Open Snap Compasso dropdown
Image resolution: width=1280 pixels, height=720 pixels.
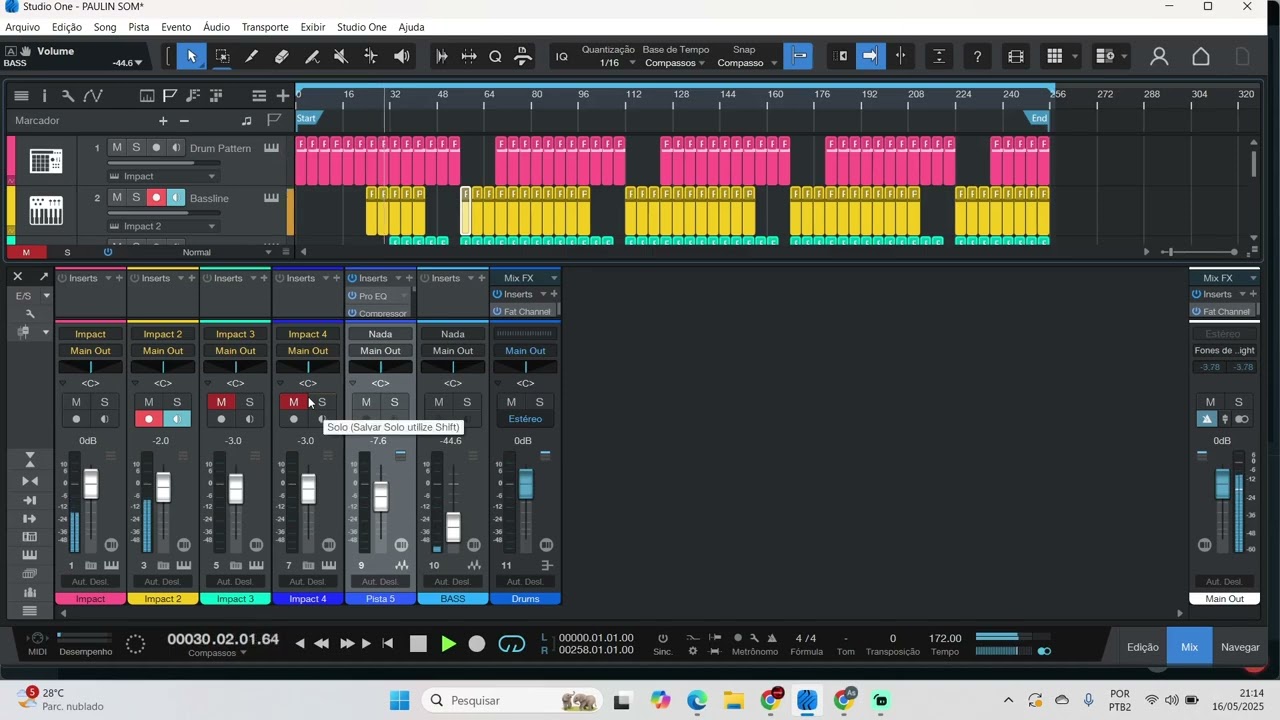[x=747, y=63]
